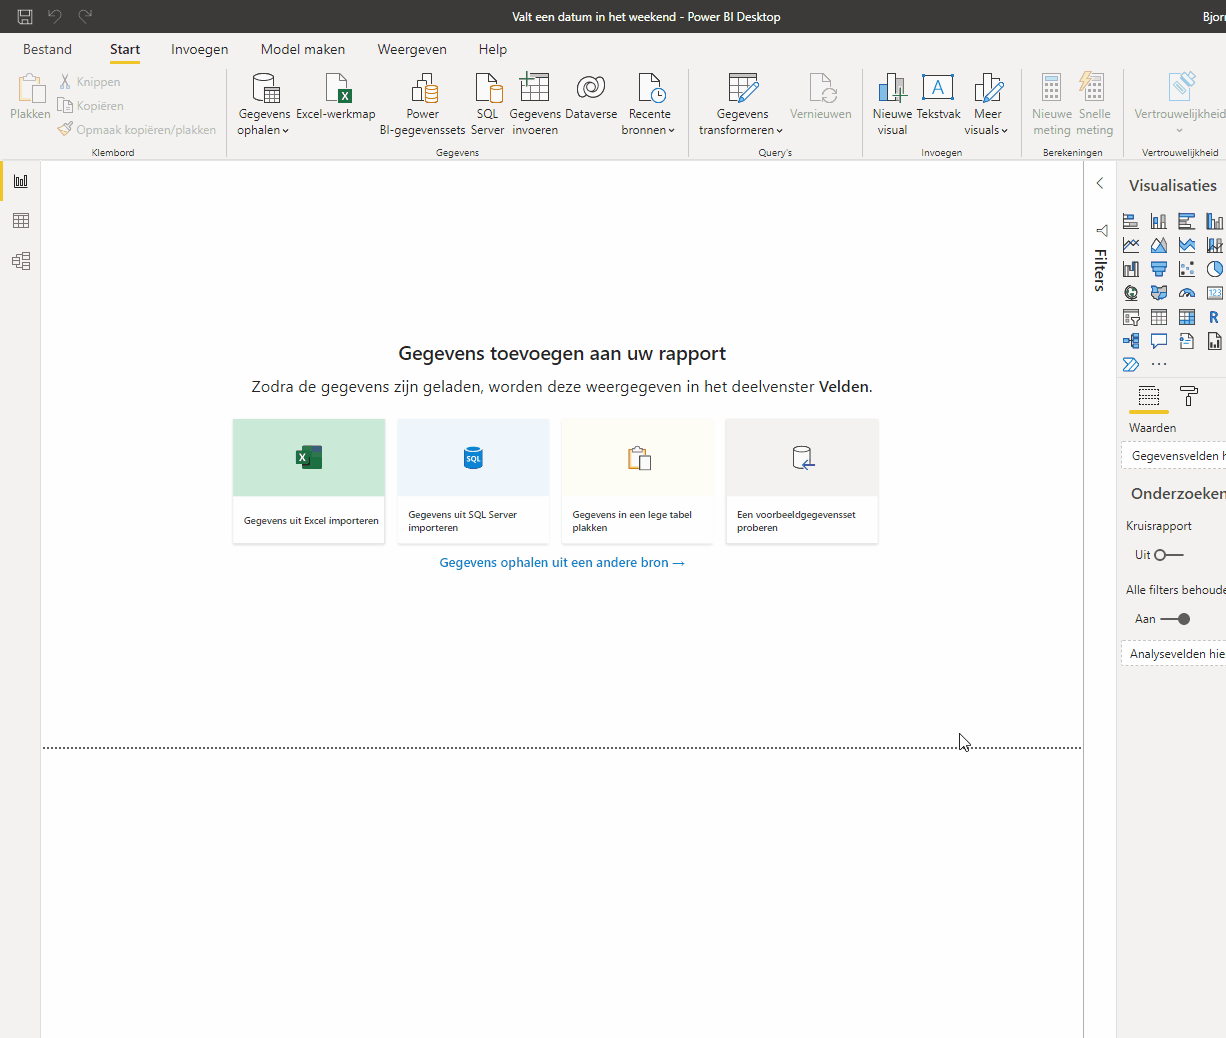Select the line chart visual
This screenshot has height=1038, width=1226.
pyautogui.click(x=1131, y=245)
